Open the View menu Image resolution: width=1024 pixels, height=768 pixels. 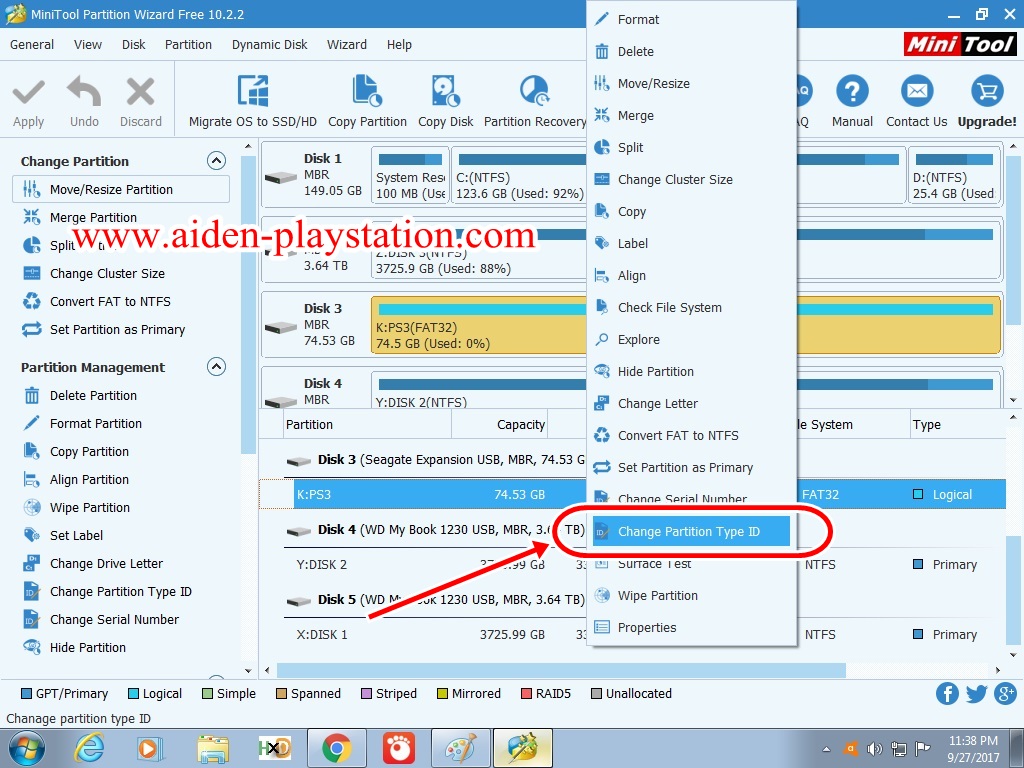[x=88, y=44]
